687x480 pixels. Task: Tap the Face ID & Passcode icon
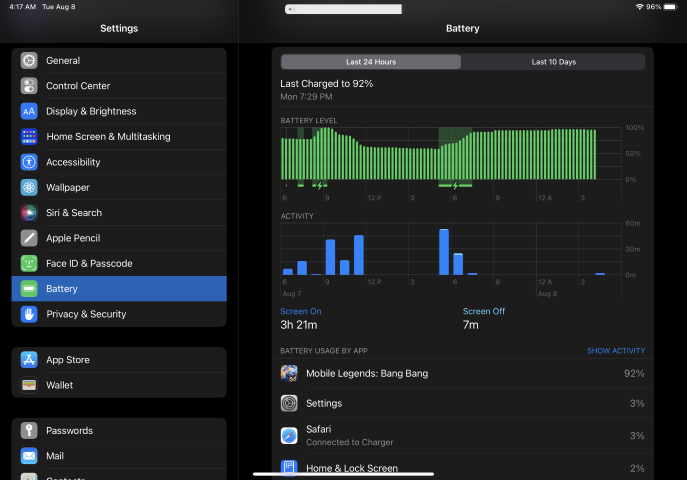pos(29,263)
